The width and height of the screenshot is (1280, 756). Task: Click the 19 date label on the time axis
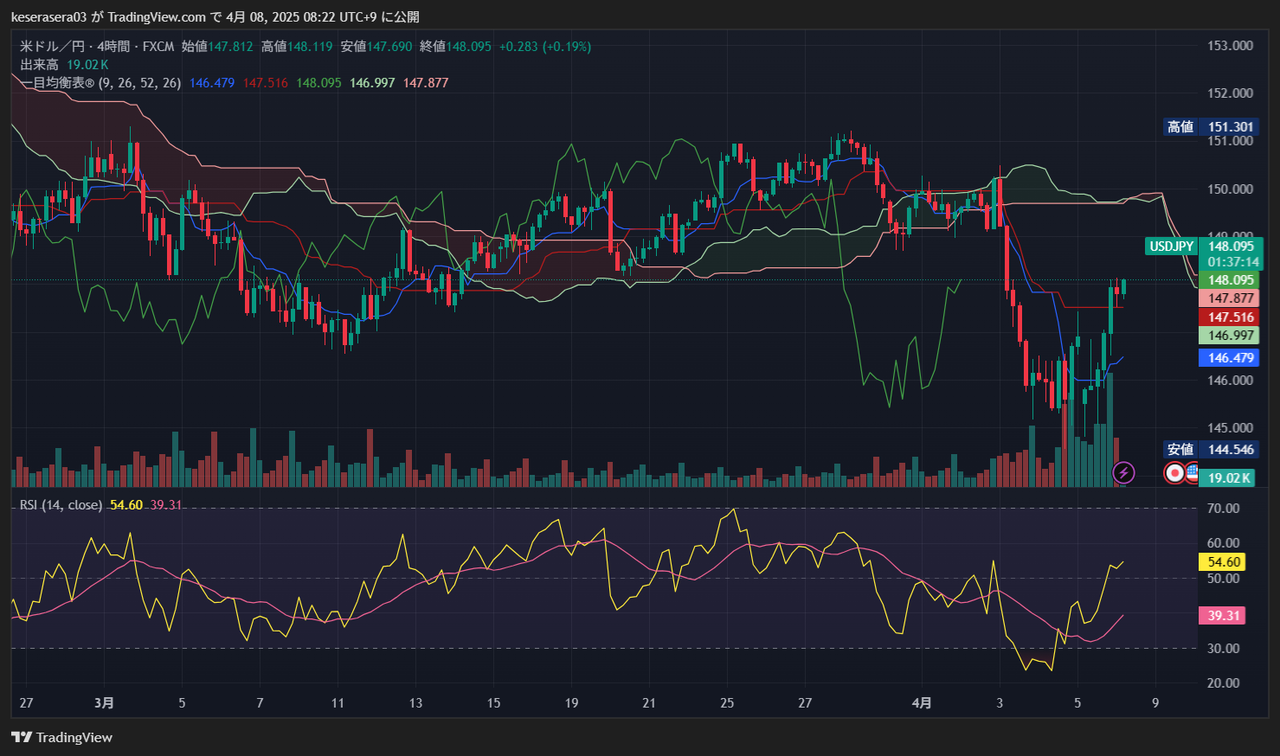click(571, 703)
